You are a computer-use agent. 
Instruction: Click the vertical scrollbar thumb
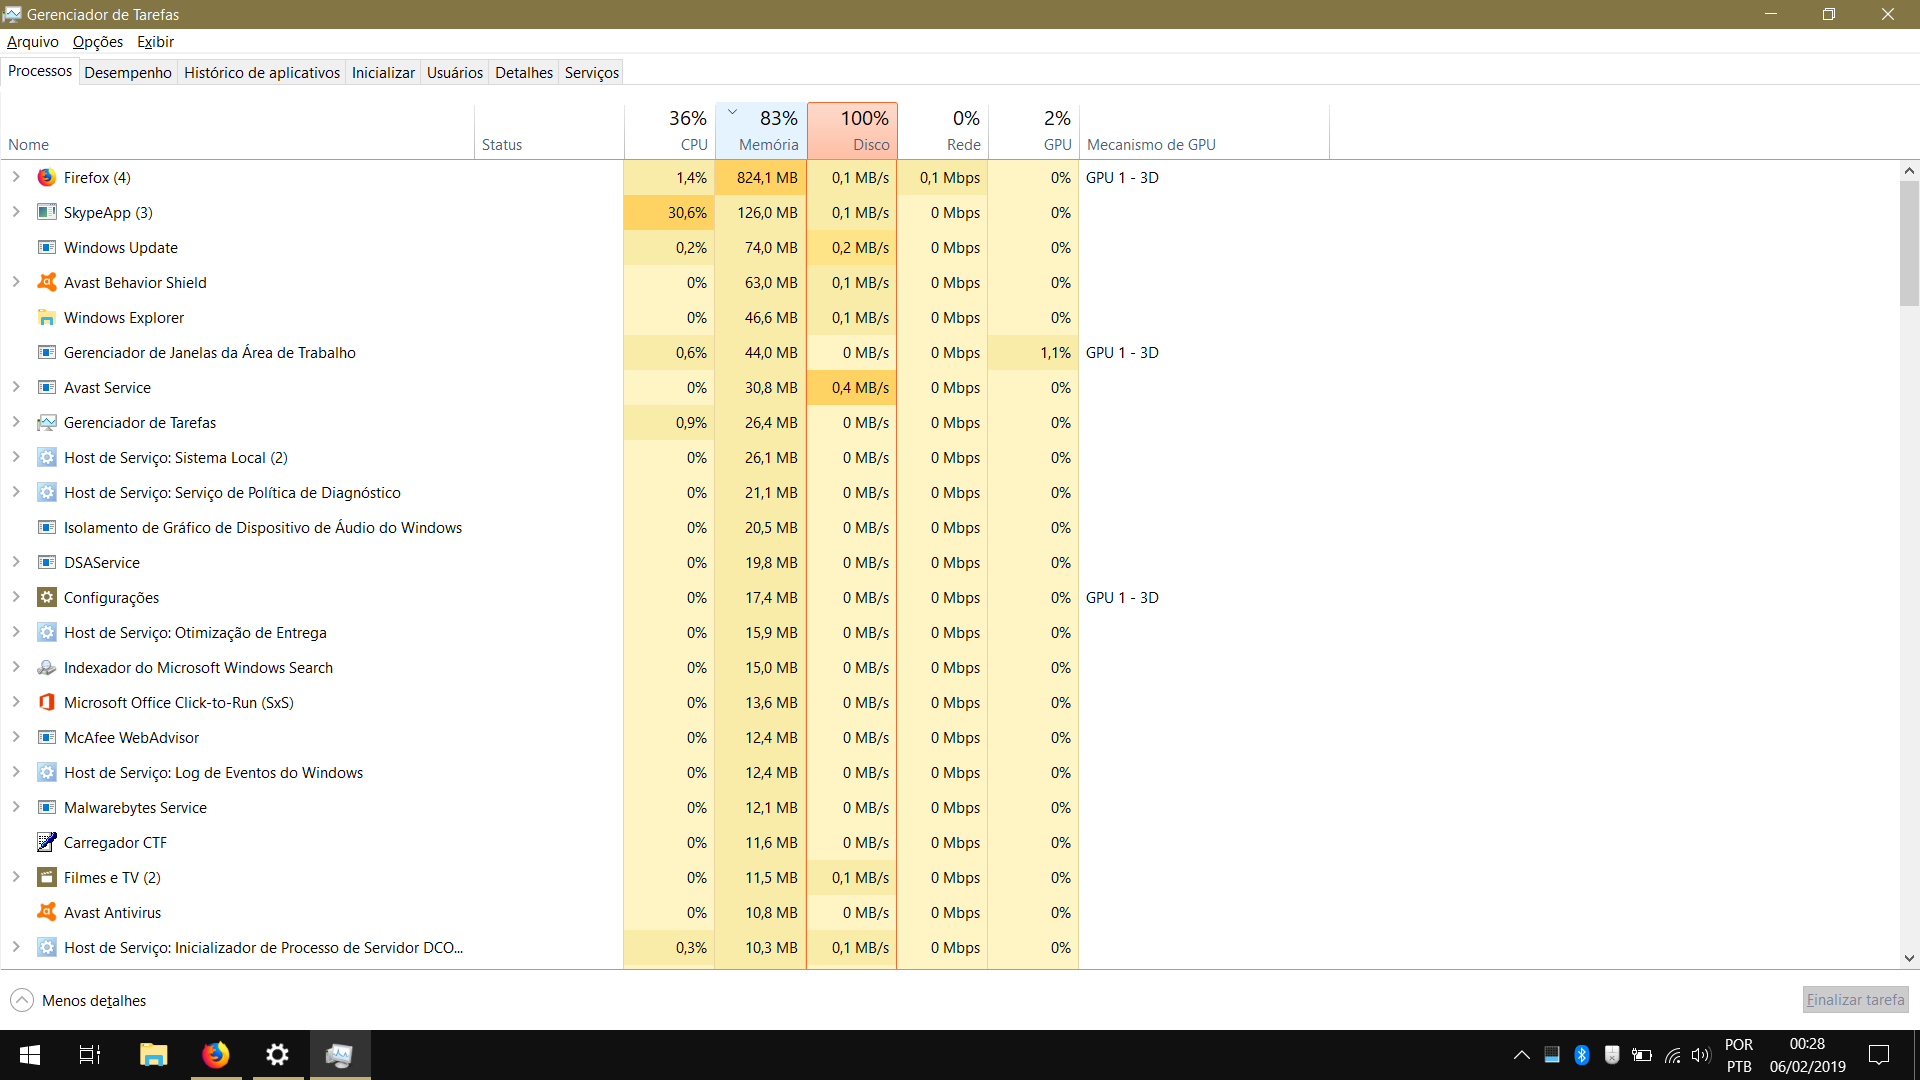pos(1909,243)
